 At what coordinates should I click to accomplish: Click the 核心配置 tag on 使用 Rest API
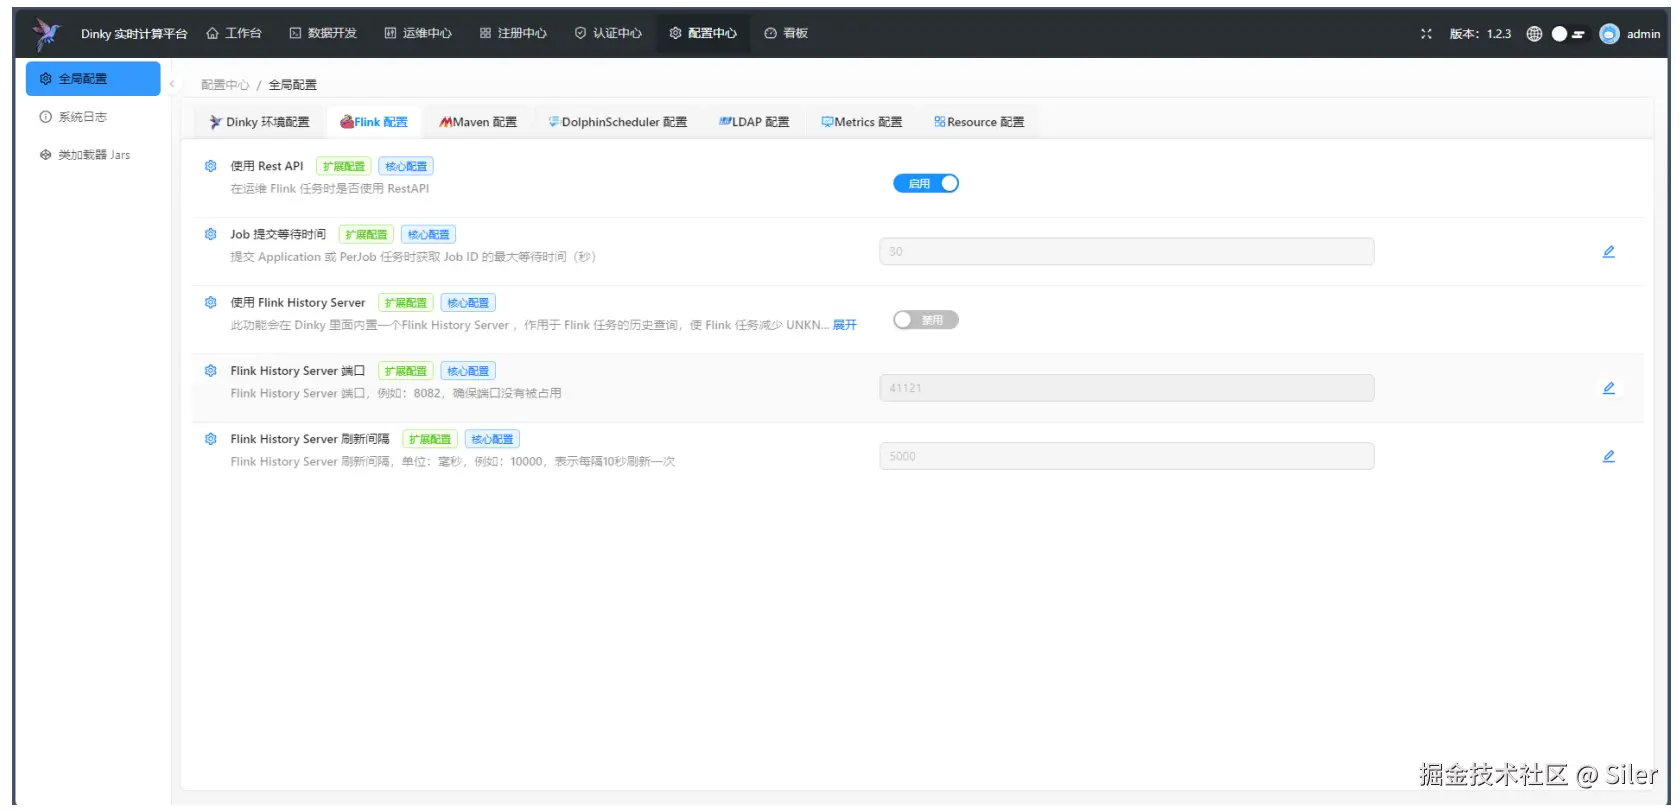pos(406,166)
